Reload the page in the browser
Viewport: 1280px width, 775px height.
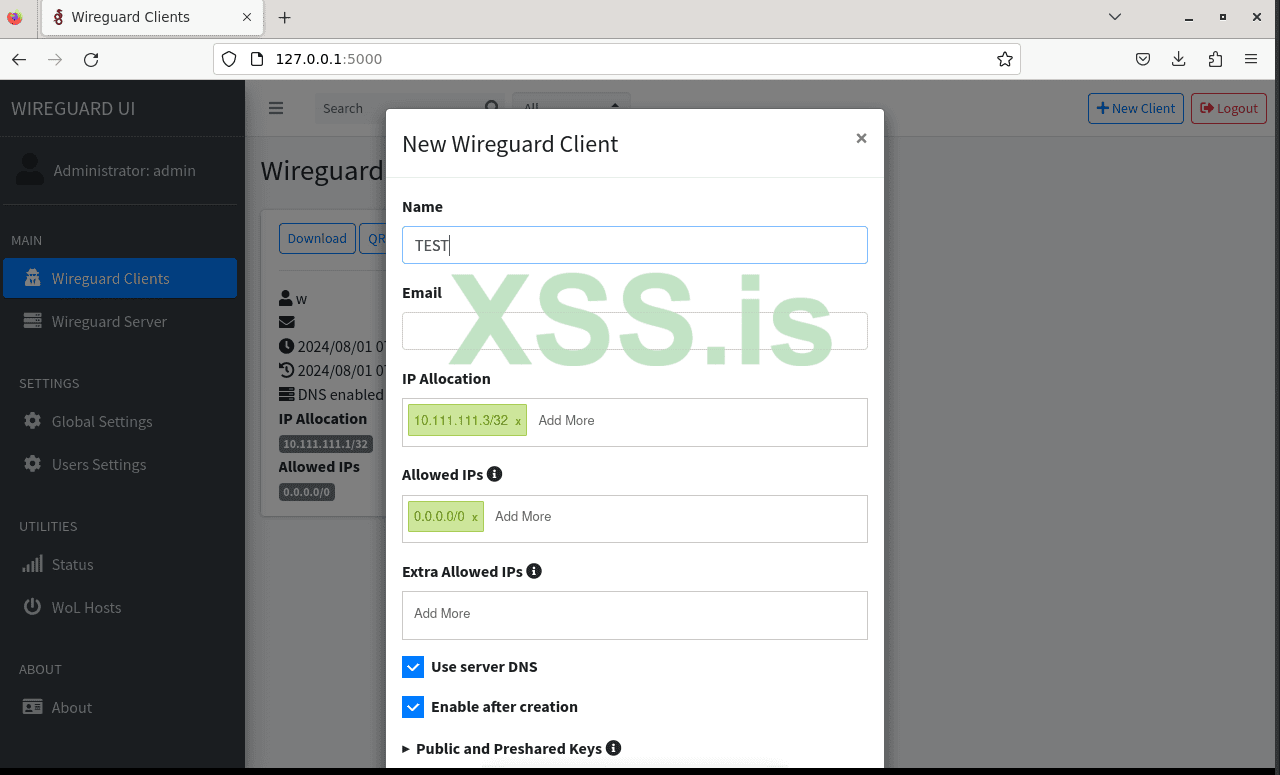click(91, 59)
